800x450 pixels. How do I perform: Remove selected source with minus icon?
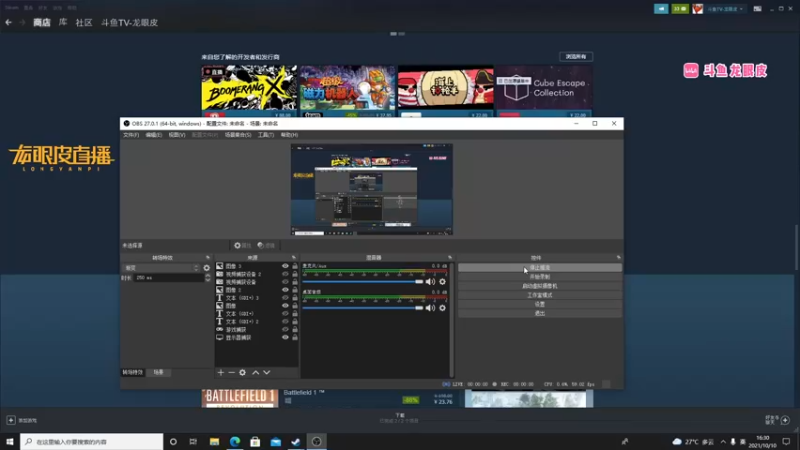coord(231,372)
